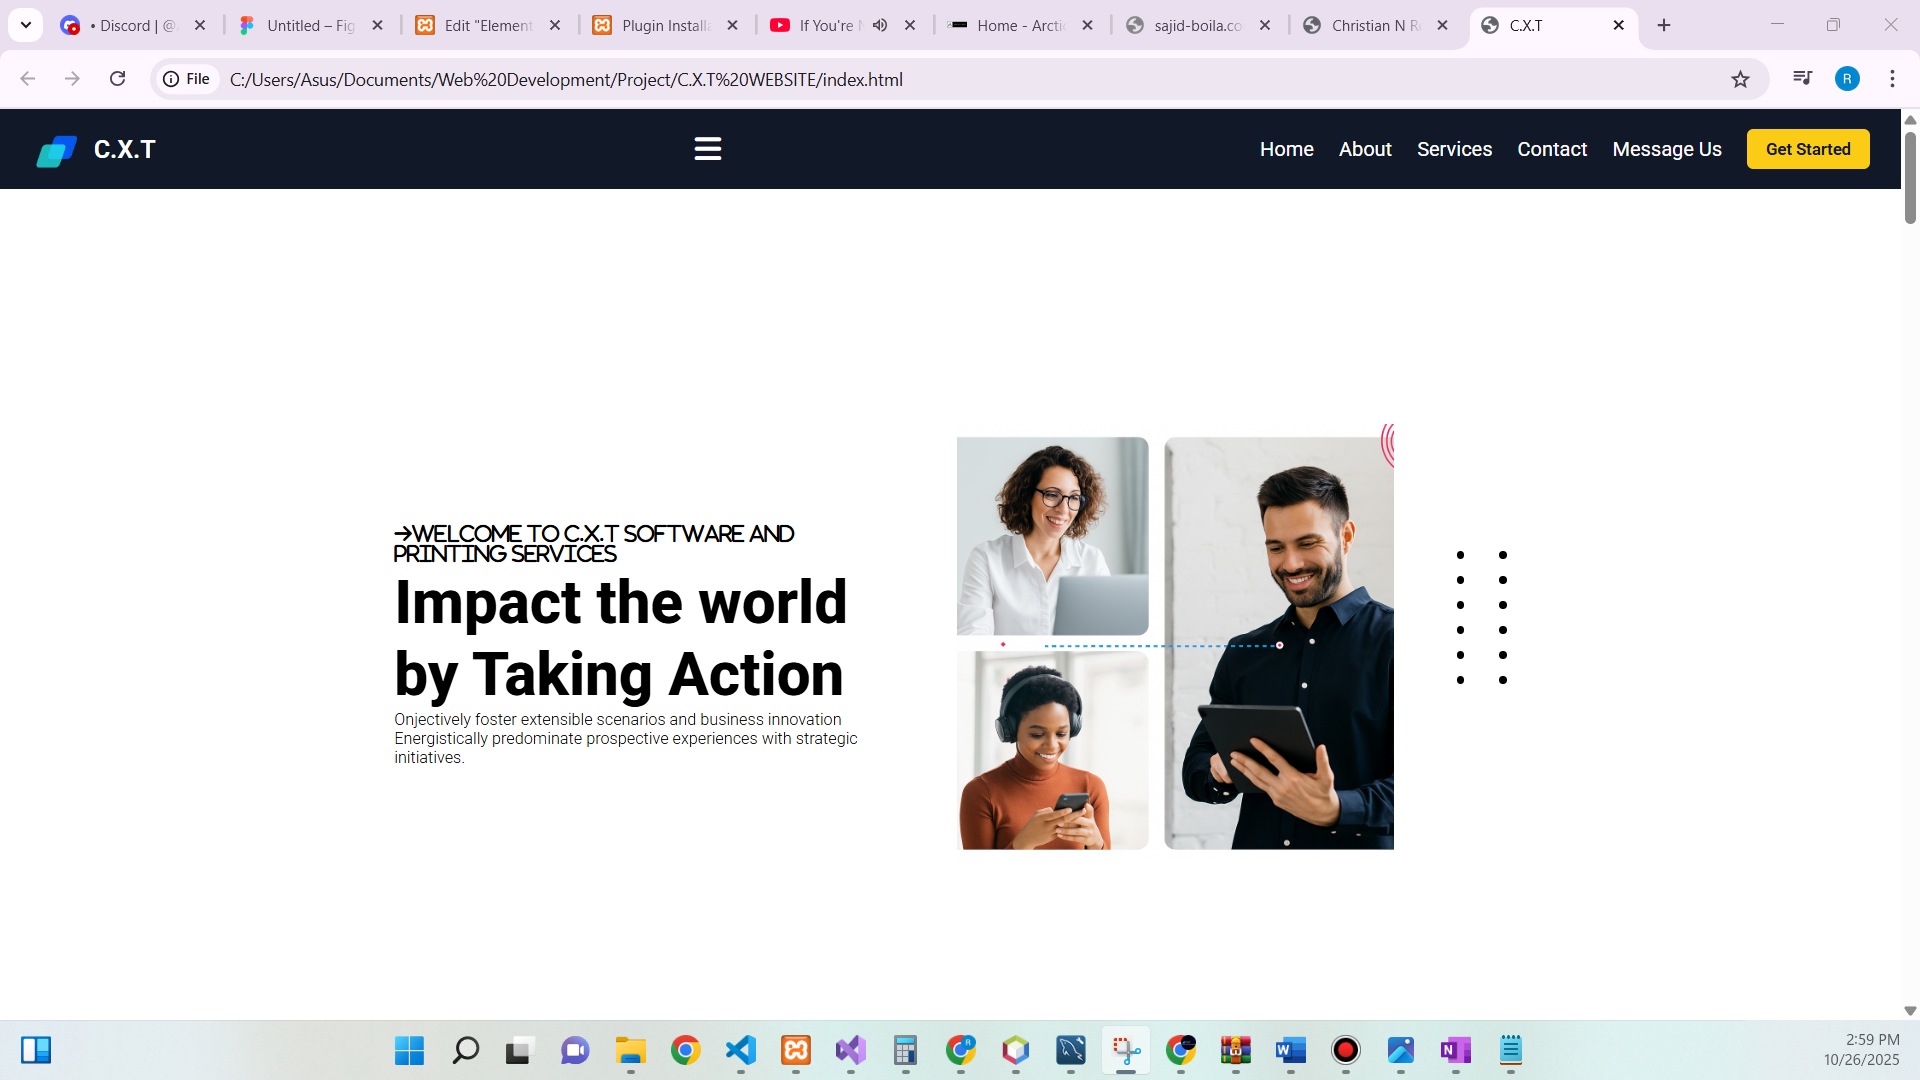Click the Impact the world heading
This screenshot has width=1920, height=1080.
tap(621, 638)
